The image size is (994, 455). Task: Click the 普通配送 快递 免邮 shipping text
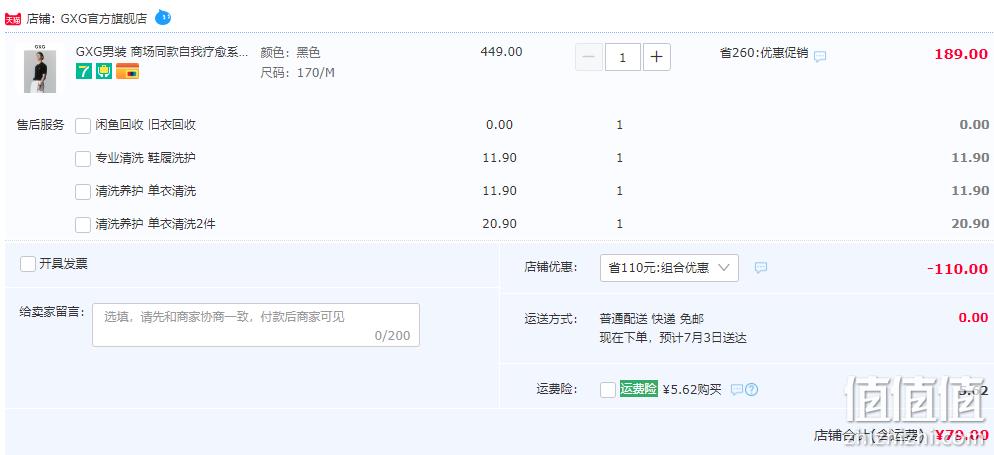point(652,318)
